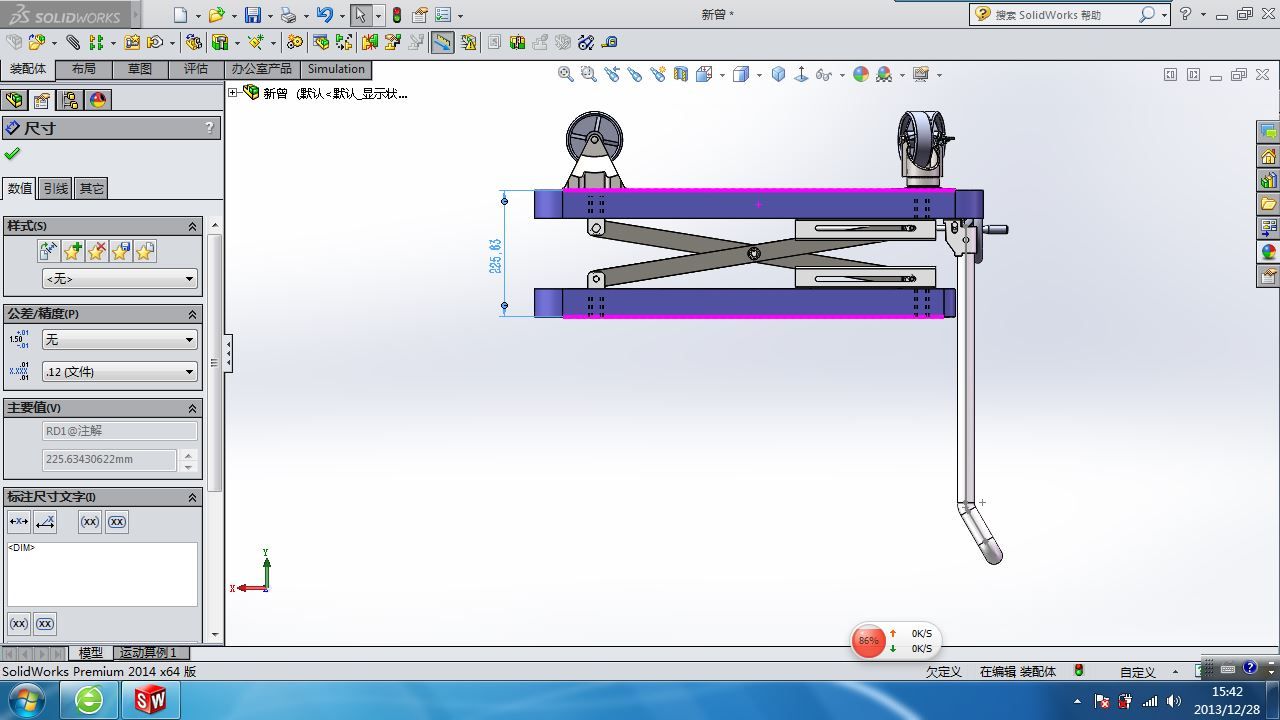Click the New document icon
The height and width of the screenshot is (720, 1280).
[x=180, y=15]
